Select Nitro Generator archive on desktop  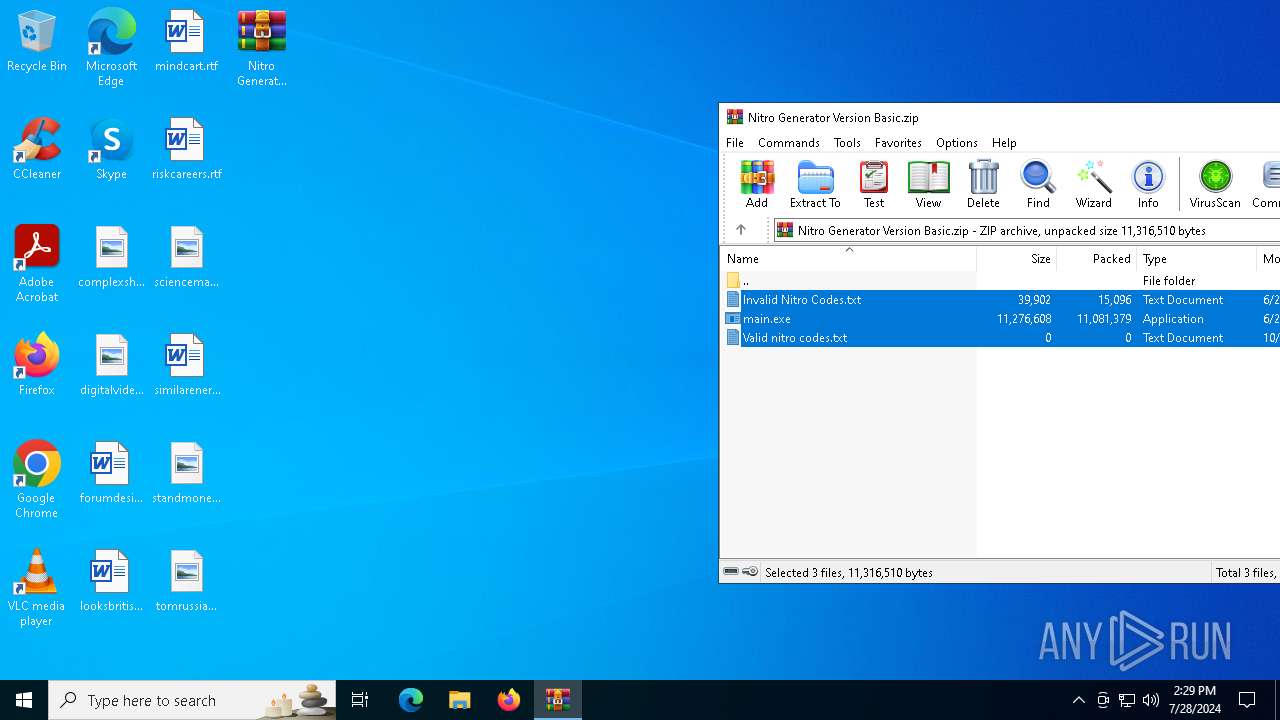261,48
